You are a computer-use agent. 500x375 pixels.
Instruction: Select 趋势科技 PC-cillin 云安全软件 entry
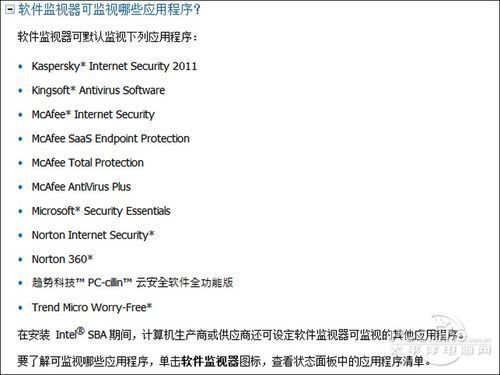pos(132,283)
